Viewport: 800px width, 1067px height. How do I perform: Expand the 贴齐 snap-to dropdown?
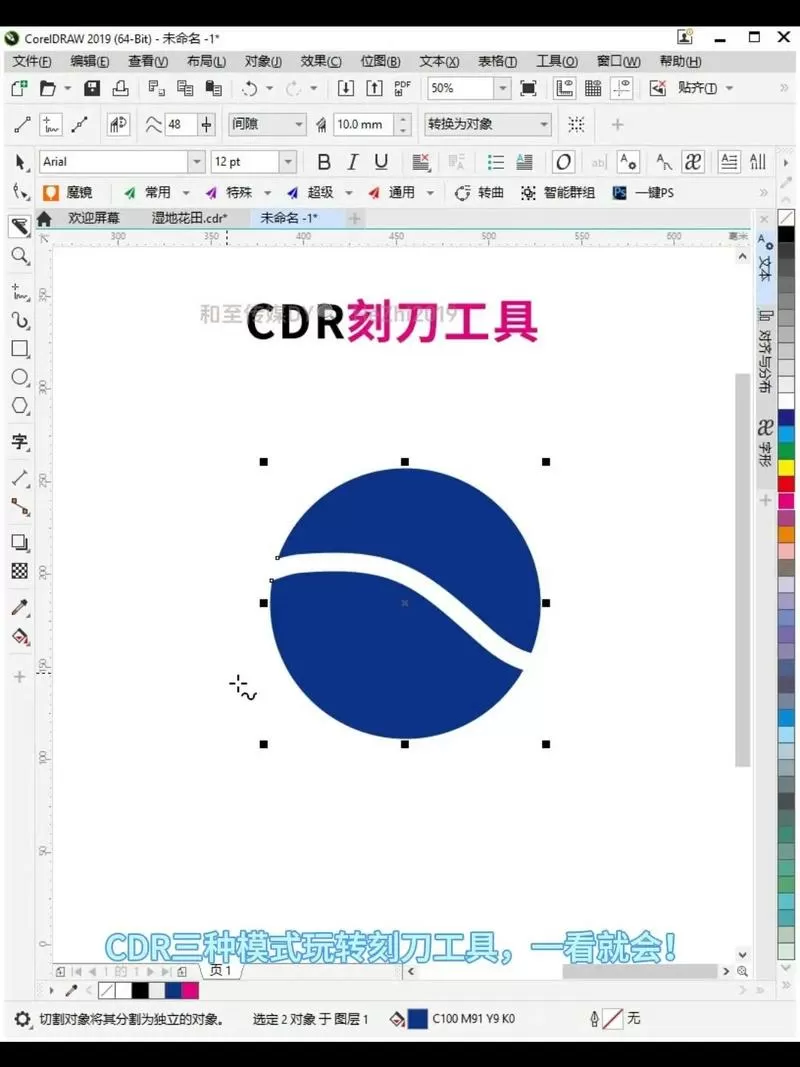pos(729,88)
